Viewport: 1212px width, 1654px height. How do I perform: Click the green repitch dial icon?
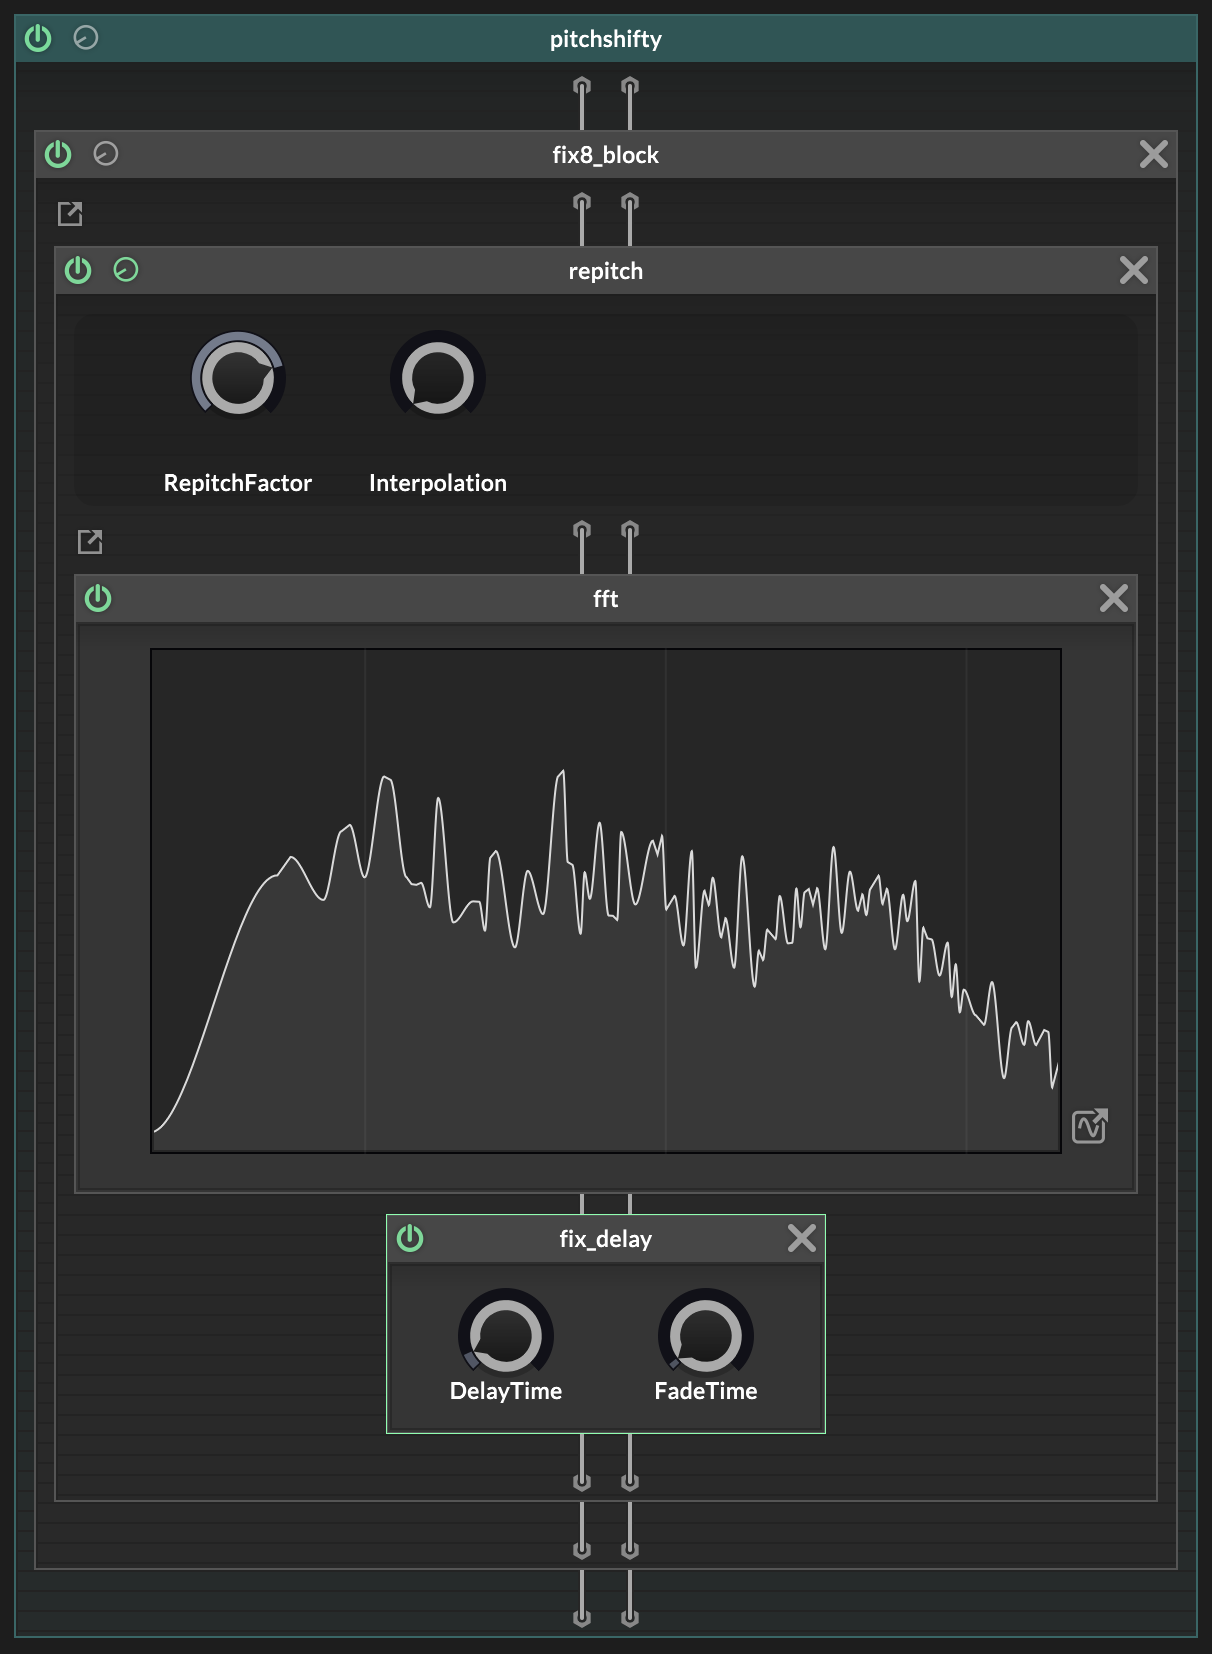pyautogui.click(x=126, y=270)
